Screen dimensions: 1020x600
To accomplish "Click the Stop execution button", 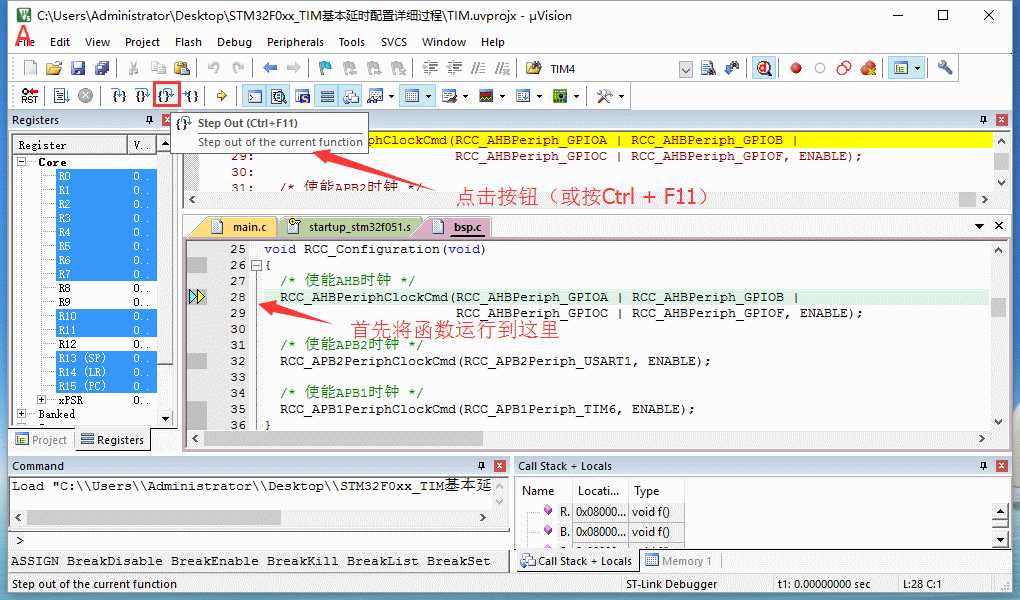I will (x=85, y=96).
